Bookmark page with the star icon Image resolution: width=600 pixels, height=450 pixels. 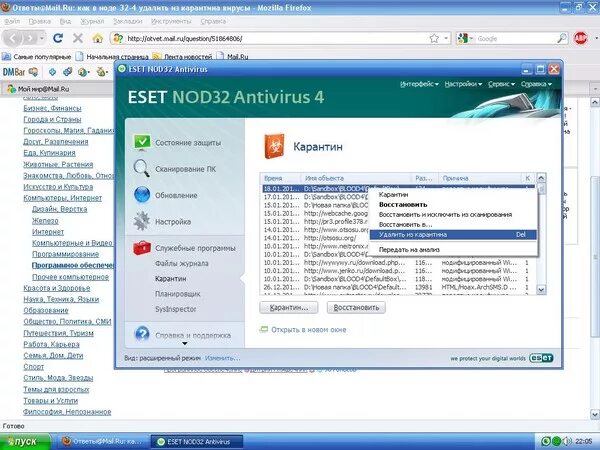pos(434,38)
